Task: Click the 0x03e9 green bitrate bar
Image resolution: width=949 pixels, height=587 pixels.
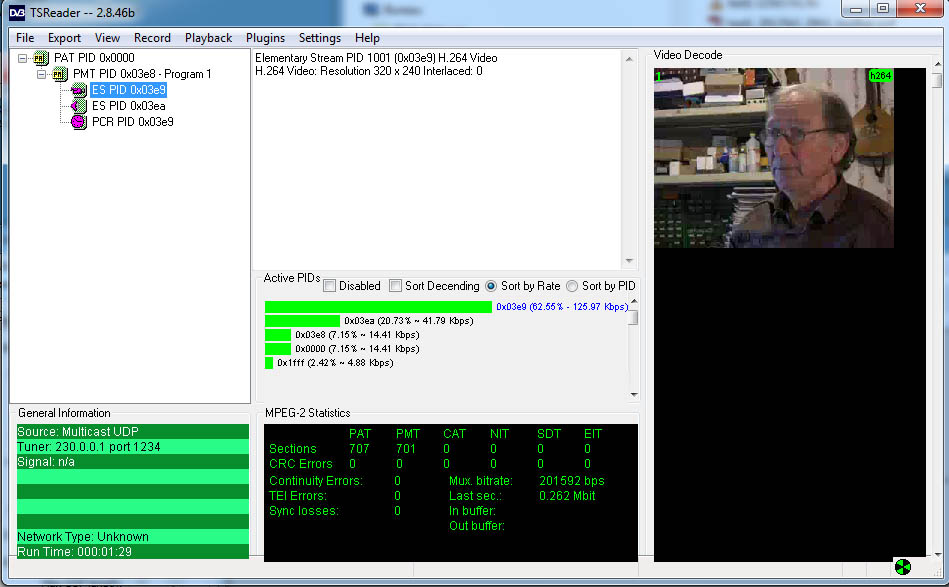Action: click(378, 307)
